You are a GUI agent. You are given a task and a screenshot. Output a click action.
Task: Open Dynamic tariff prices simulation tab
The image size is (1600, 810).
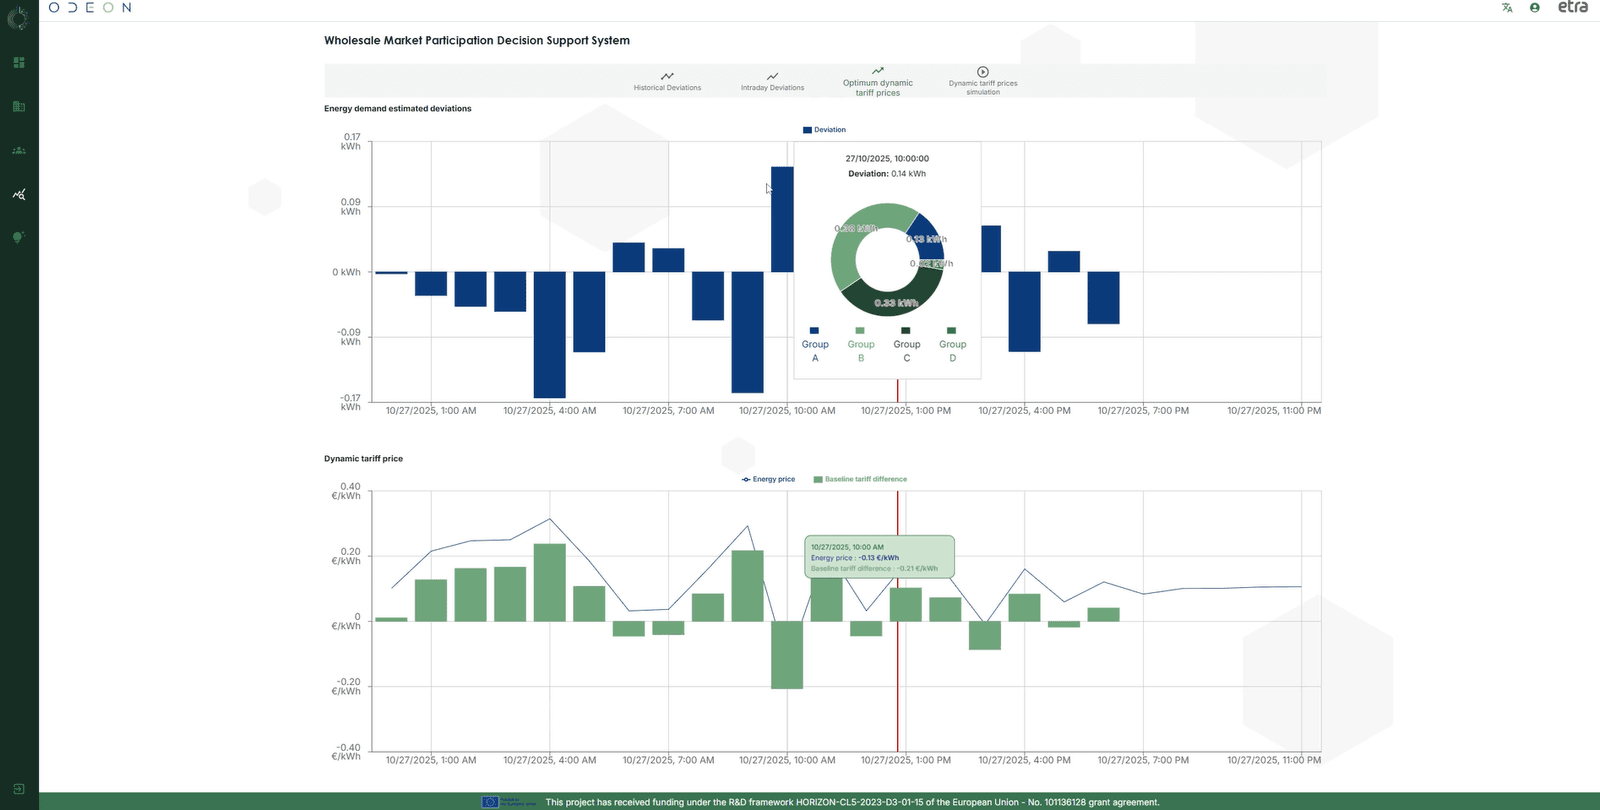[x=983, y=81]
